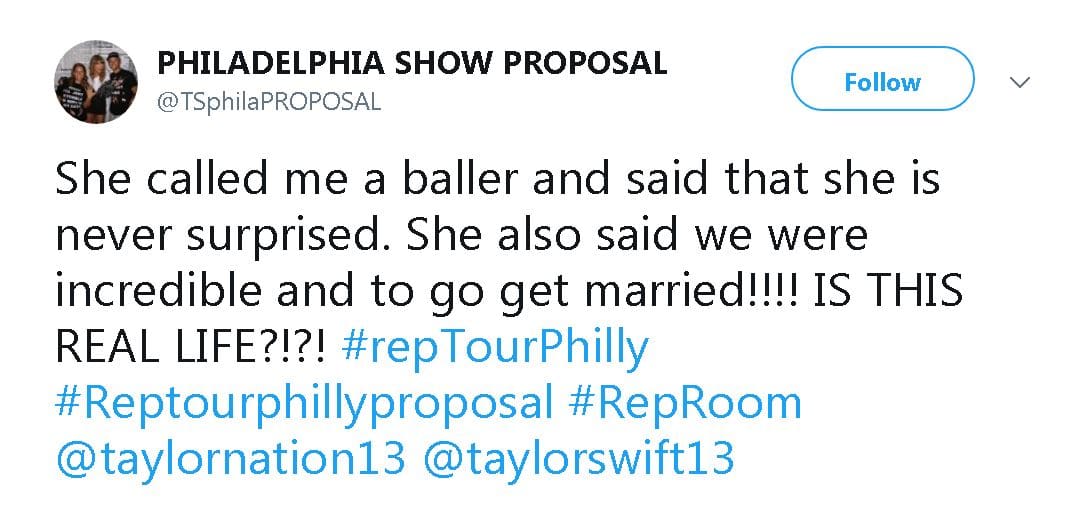Viewport: 1087px width, 509px height.
Task: Open the #repTourPhilly hashtag
Action: (x=495, y=348)
